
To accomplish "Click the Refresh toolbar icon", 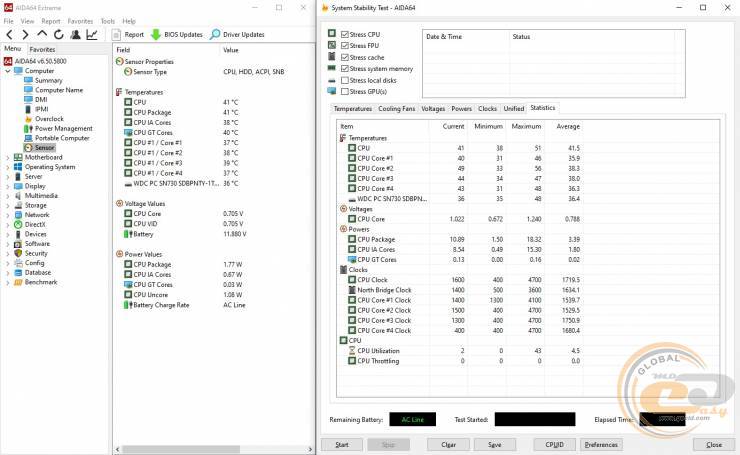I will pyautogui.click(x=59, y=34).
